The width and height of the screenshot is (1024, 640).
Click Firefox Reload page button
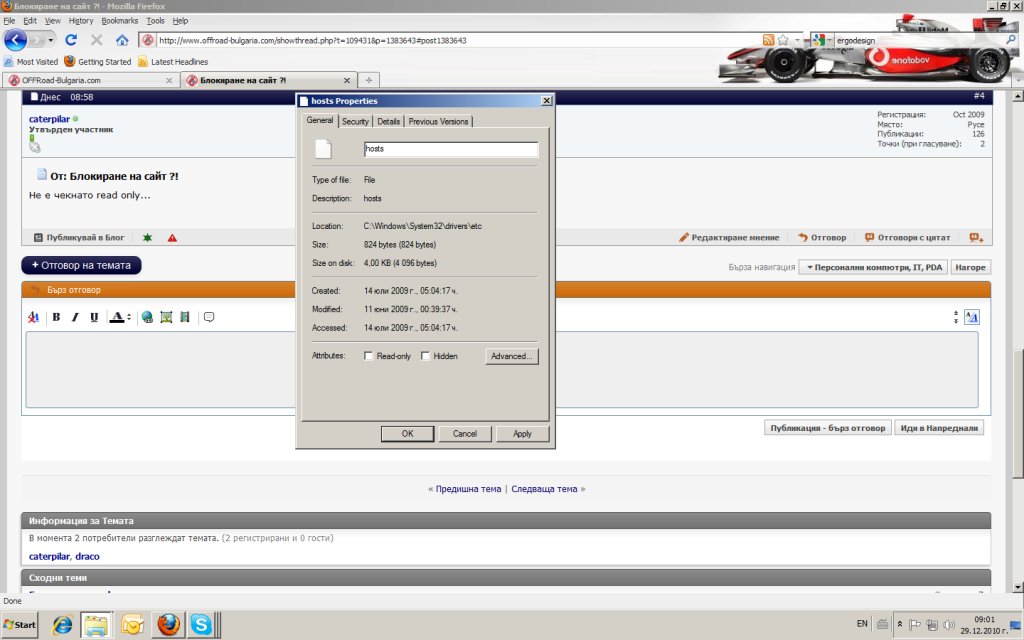tap(71, 40)
